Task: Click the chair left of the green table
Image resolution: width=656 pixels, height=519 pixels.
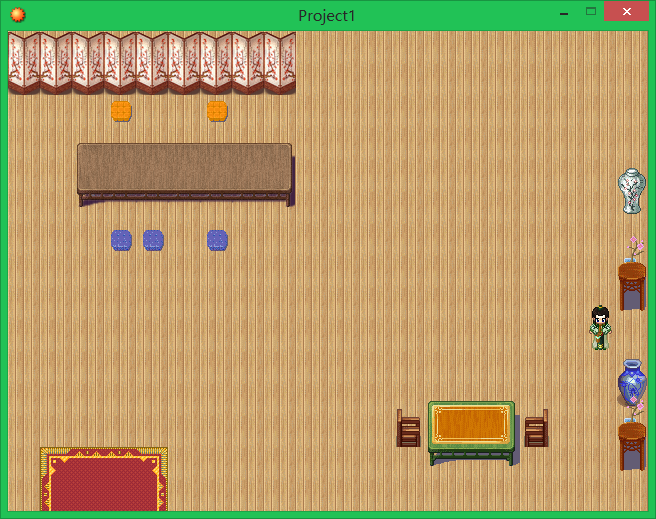Action: coord(408,428)
